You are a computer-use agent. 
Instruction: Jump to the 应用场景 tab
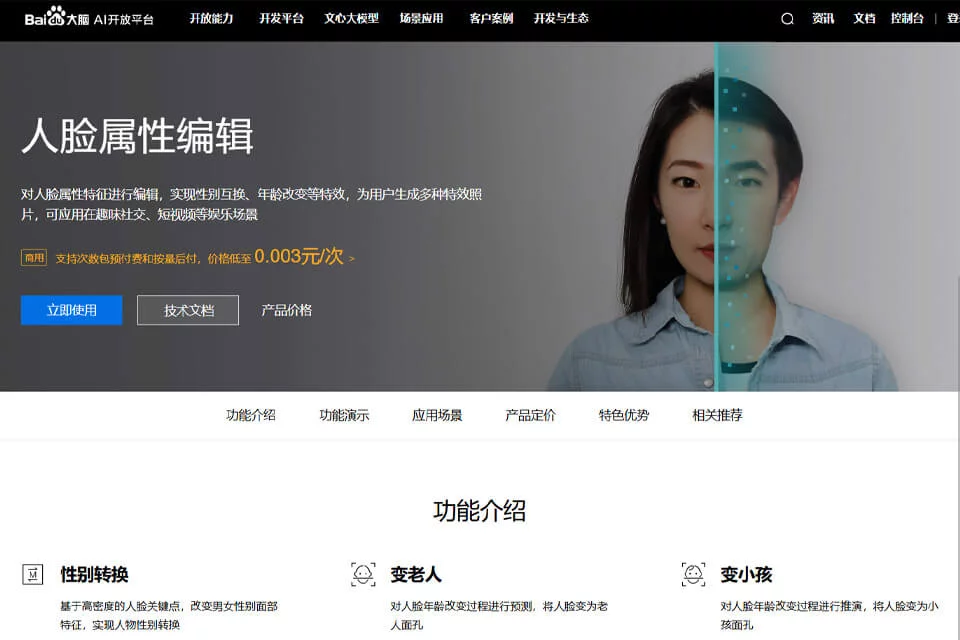tap(437, 415)
